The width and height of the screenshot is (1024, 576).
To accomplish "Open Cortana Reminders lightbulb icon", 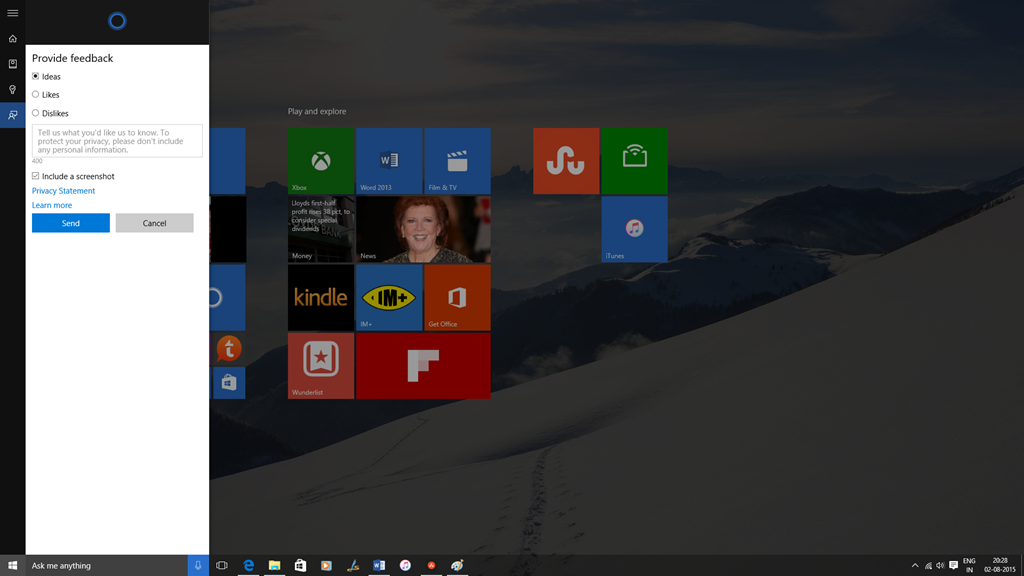I will click(x=12, y=89).
